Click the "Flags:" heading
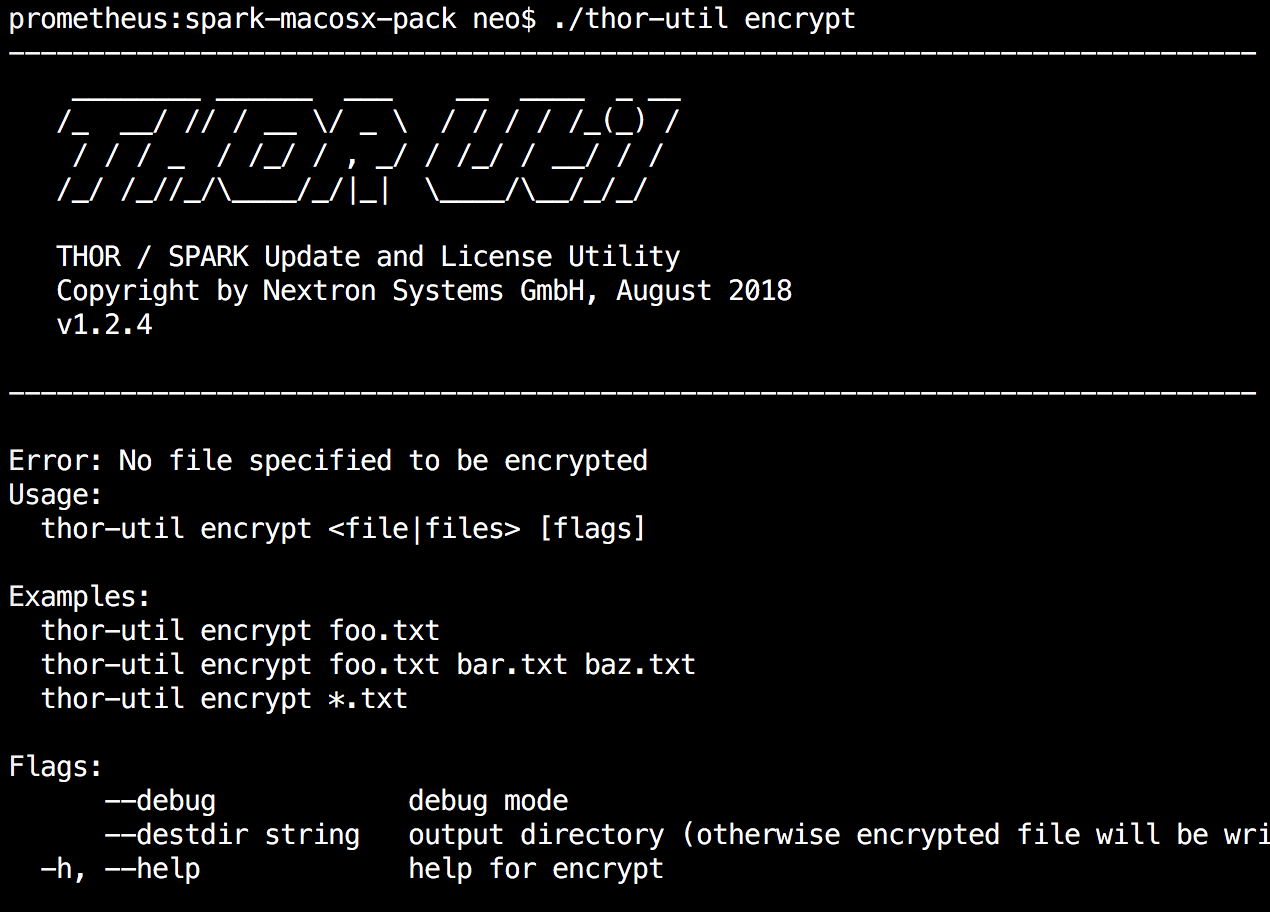This screenshot has width=1270, height=912. (x=56, y=767)
